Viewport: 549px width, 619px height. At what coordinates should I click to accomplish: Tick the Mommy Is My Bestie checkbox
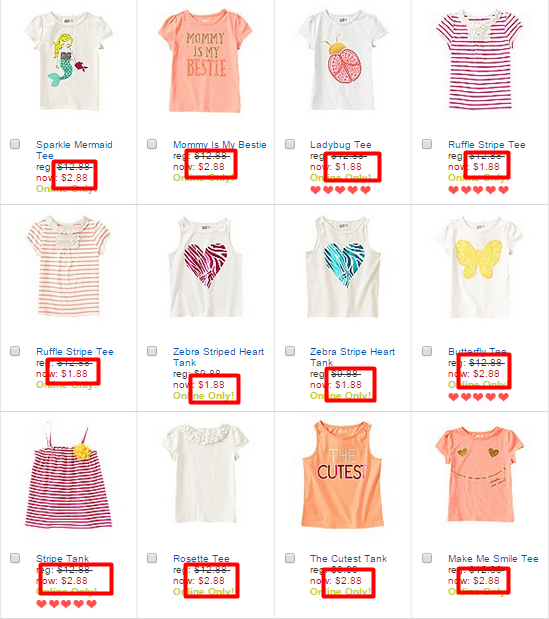152,144
